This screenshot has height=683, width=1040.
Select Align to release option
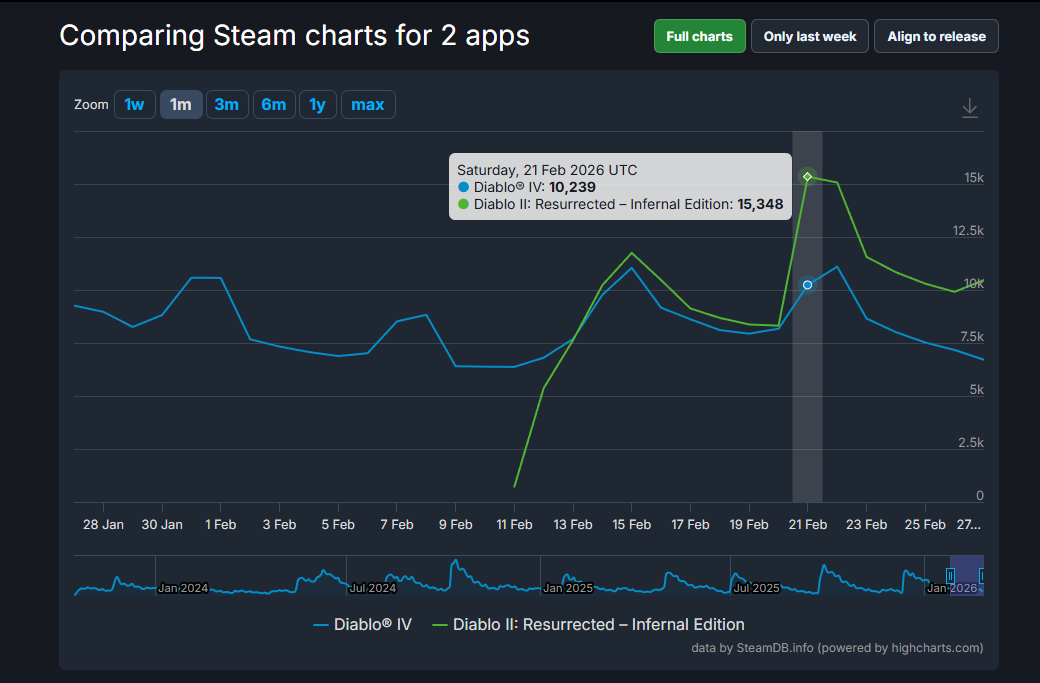tap(936, 36)
